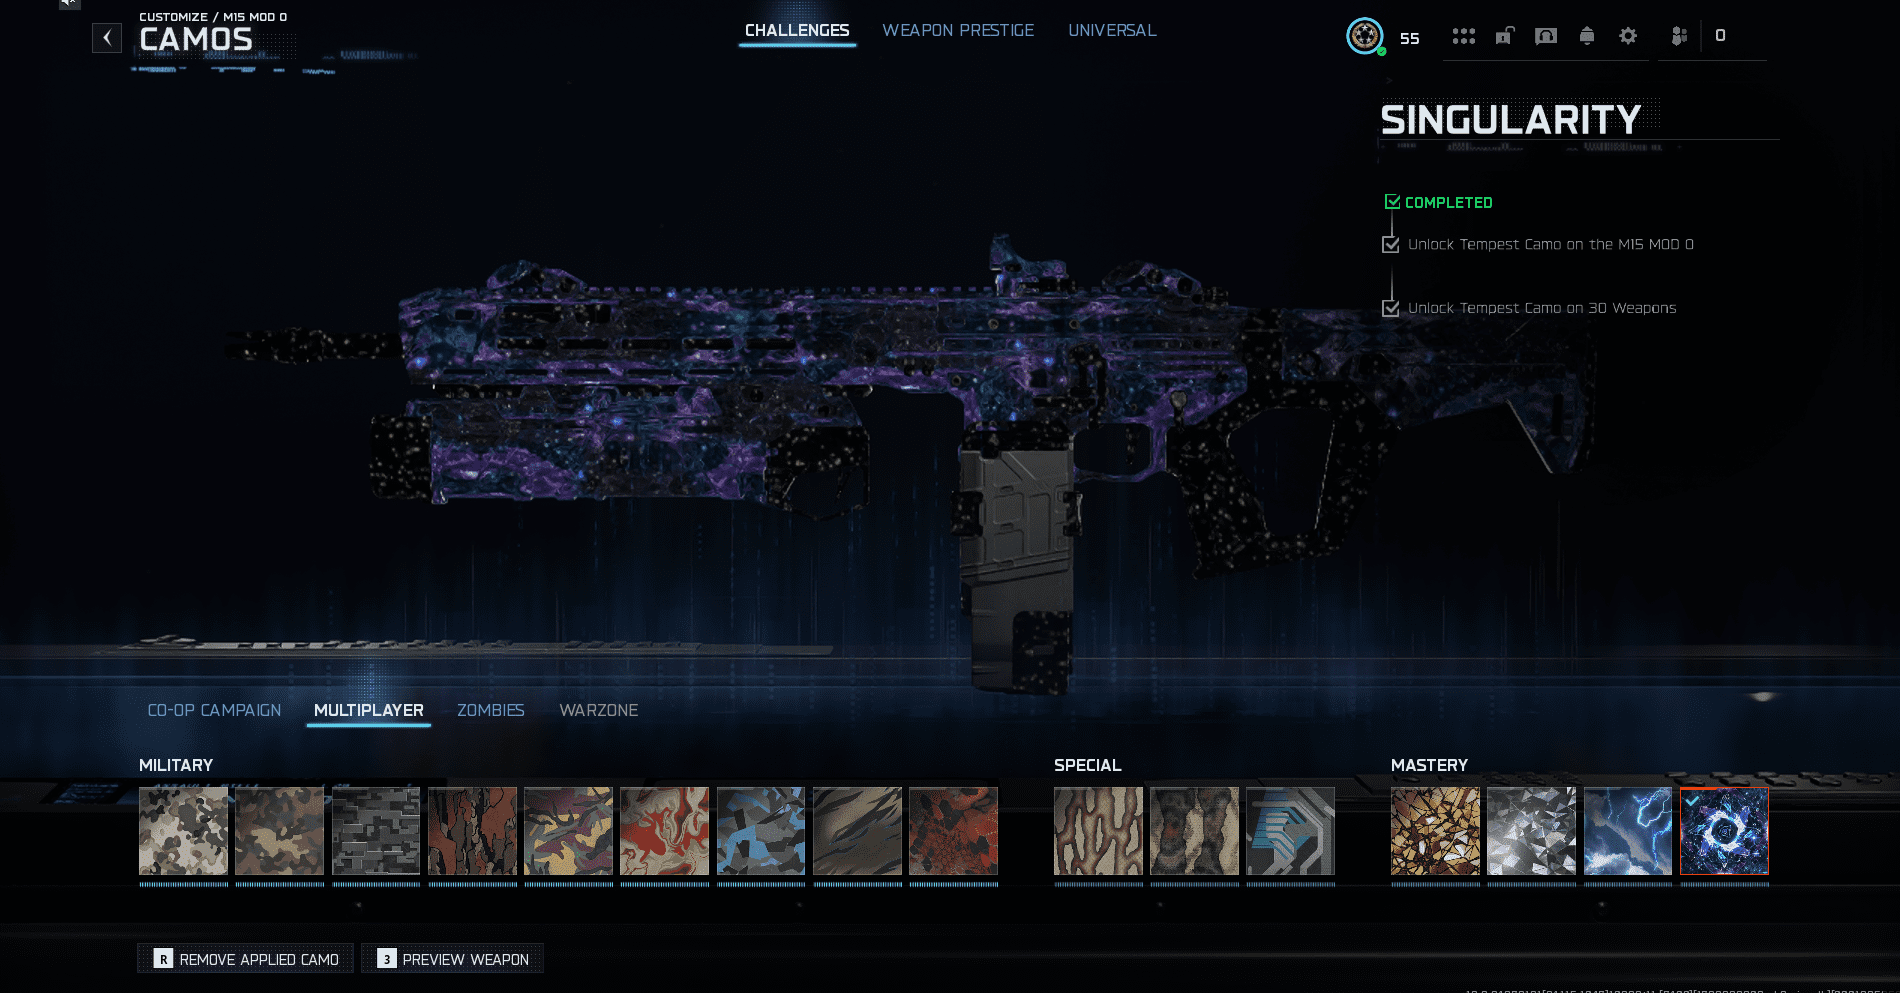1900x993 pixels.
Task: Switch to the Weapon Prestige tab
Action: coord(958,31)
